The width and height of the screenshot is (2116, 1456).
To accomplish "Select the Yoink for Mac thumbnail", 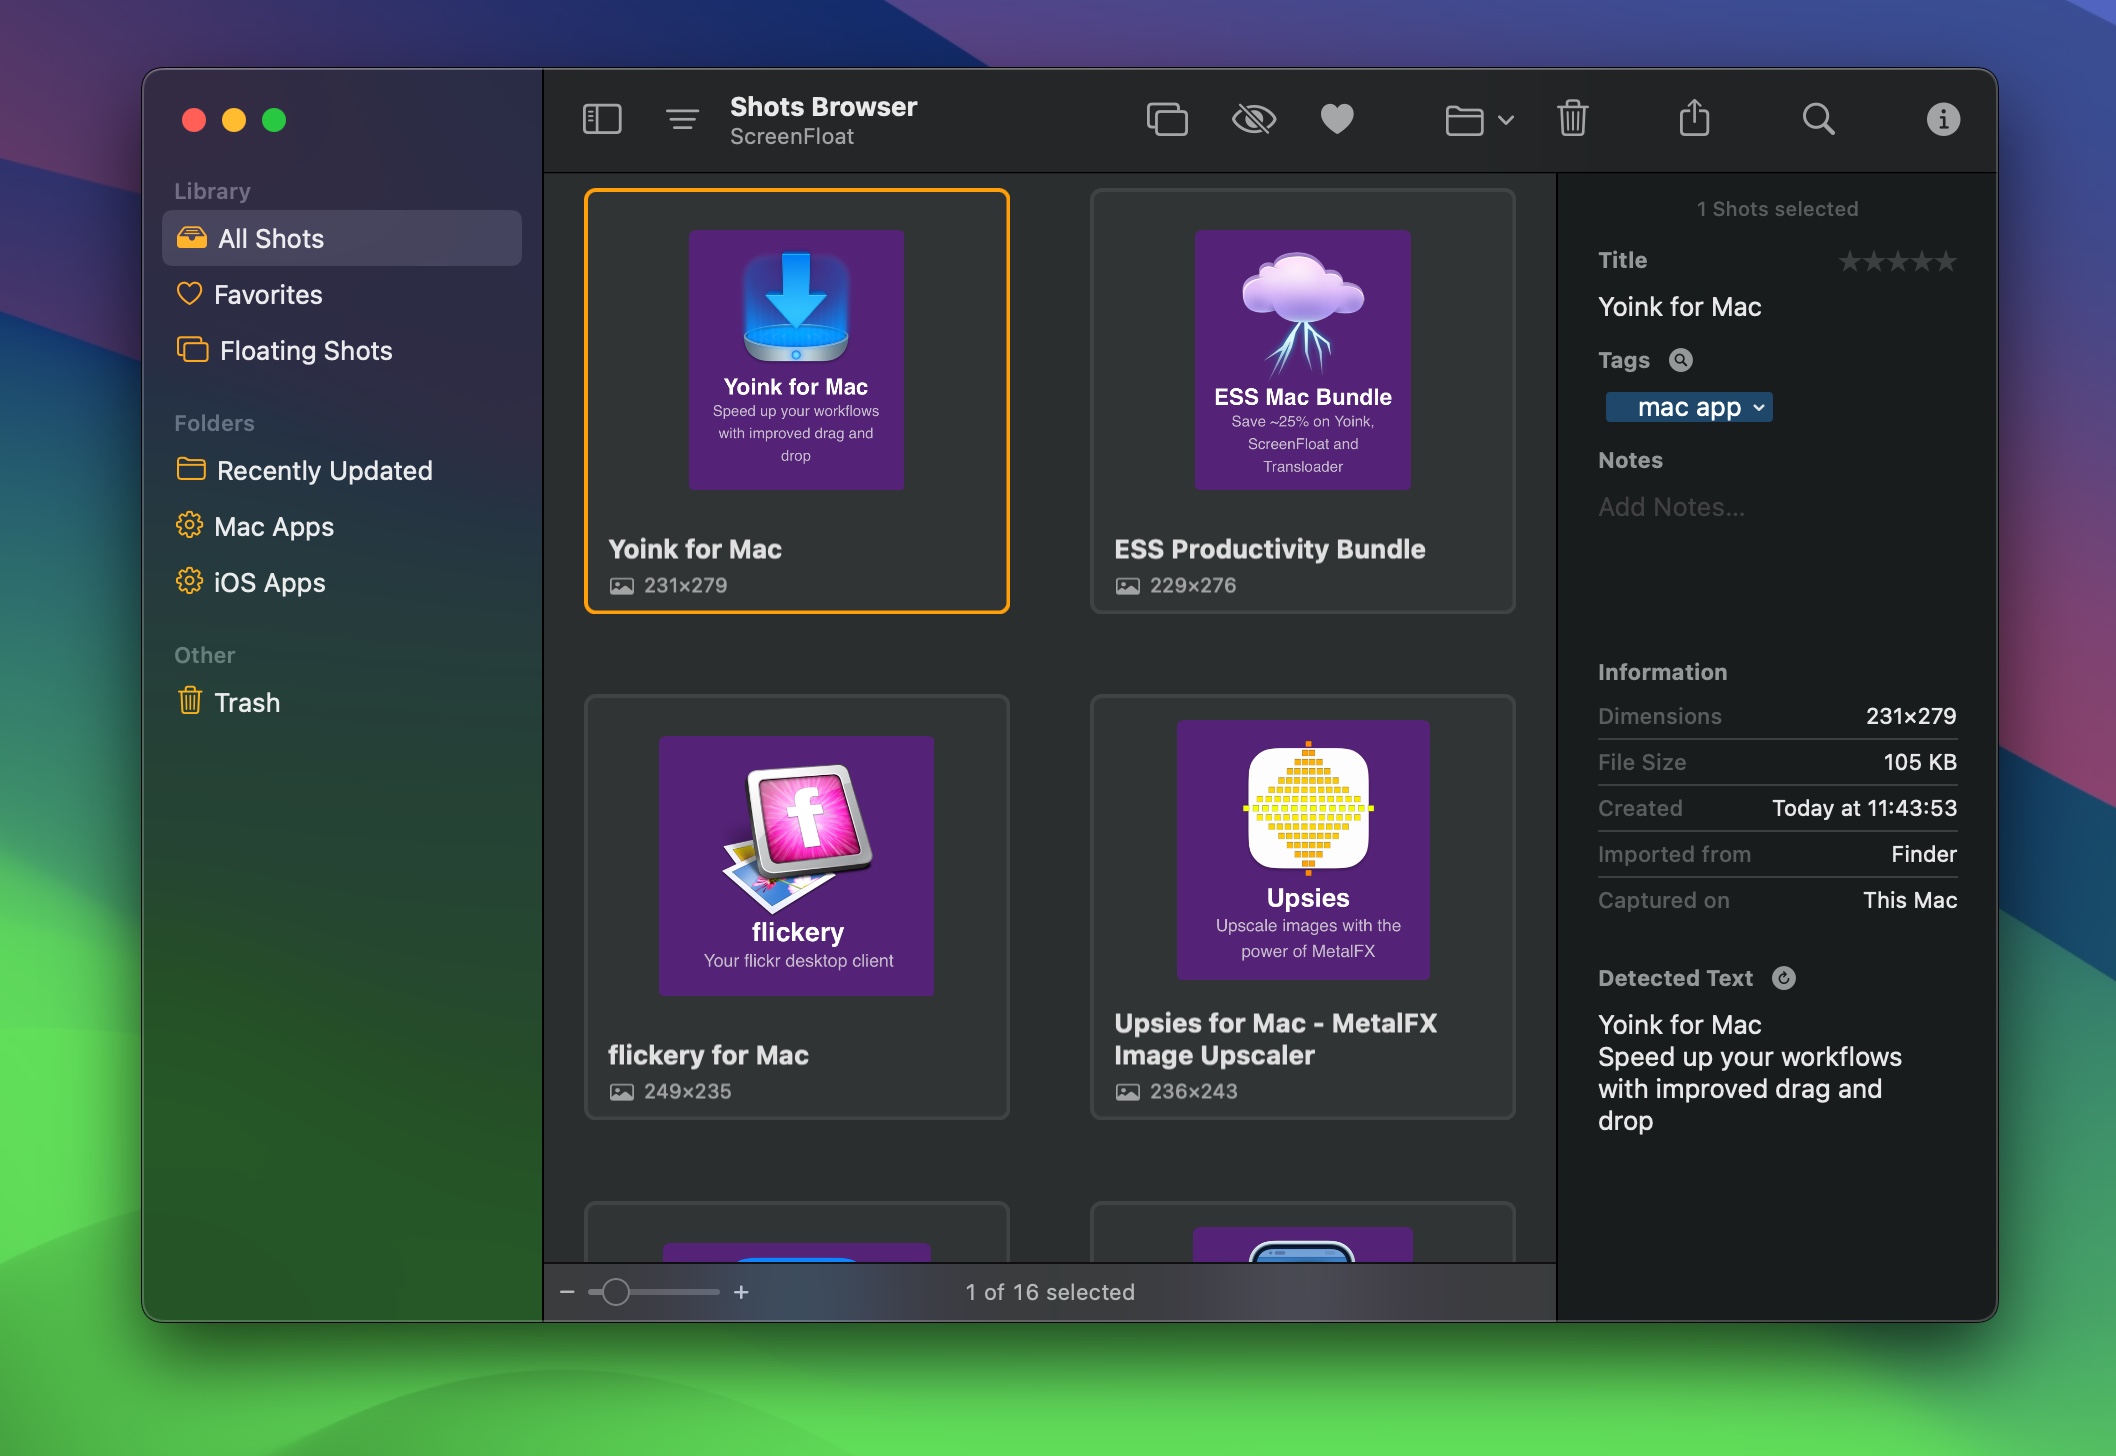I will pos(796,360).
